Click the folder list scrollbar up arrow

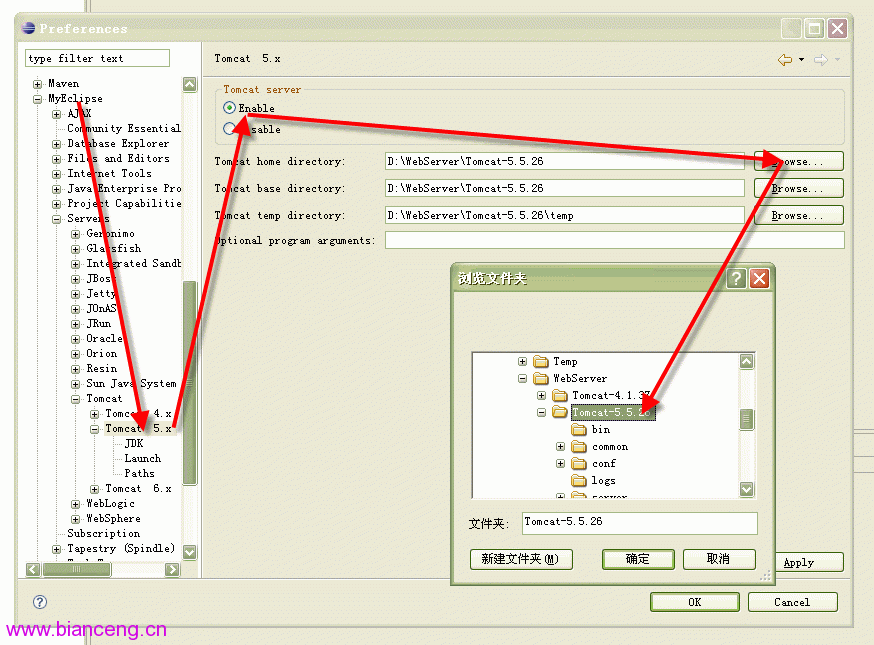coord(746,361)
